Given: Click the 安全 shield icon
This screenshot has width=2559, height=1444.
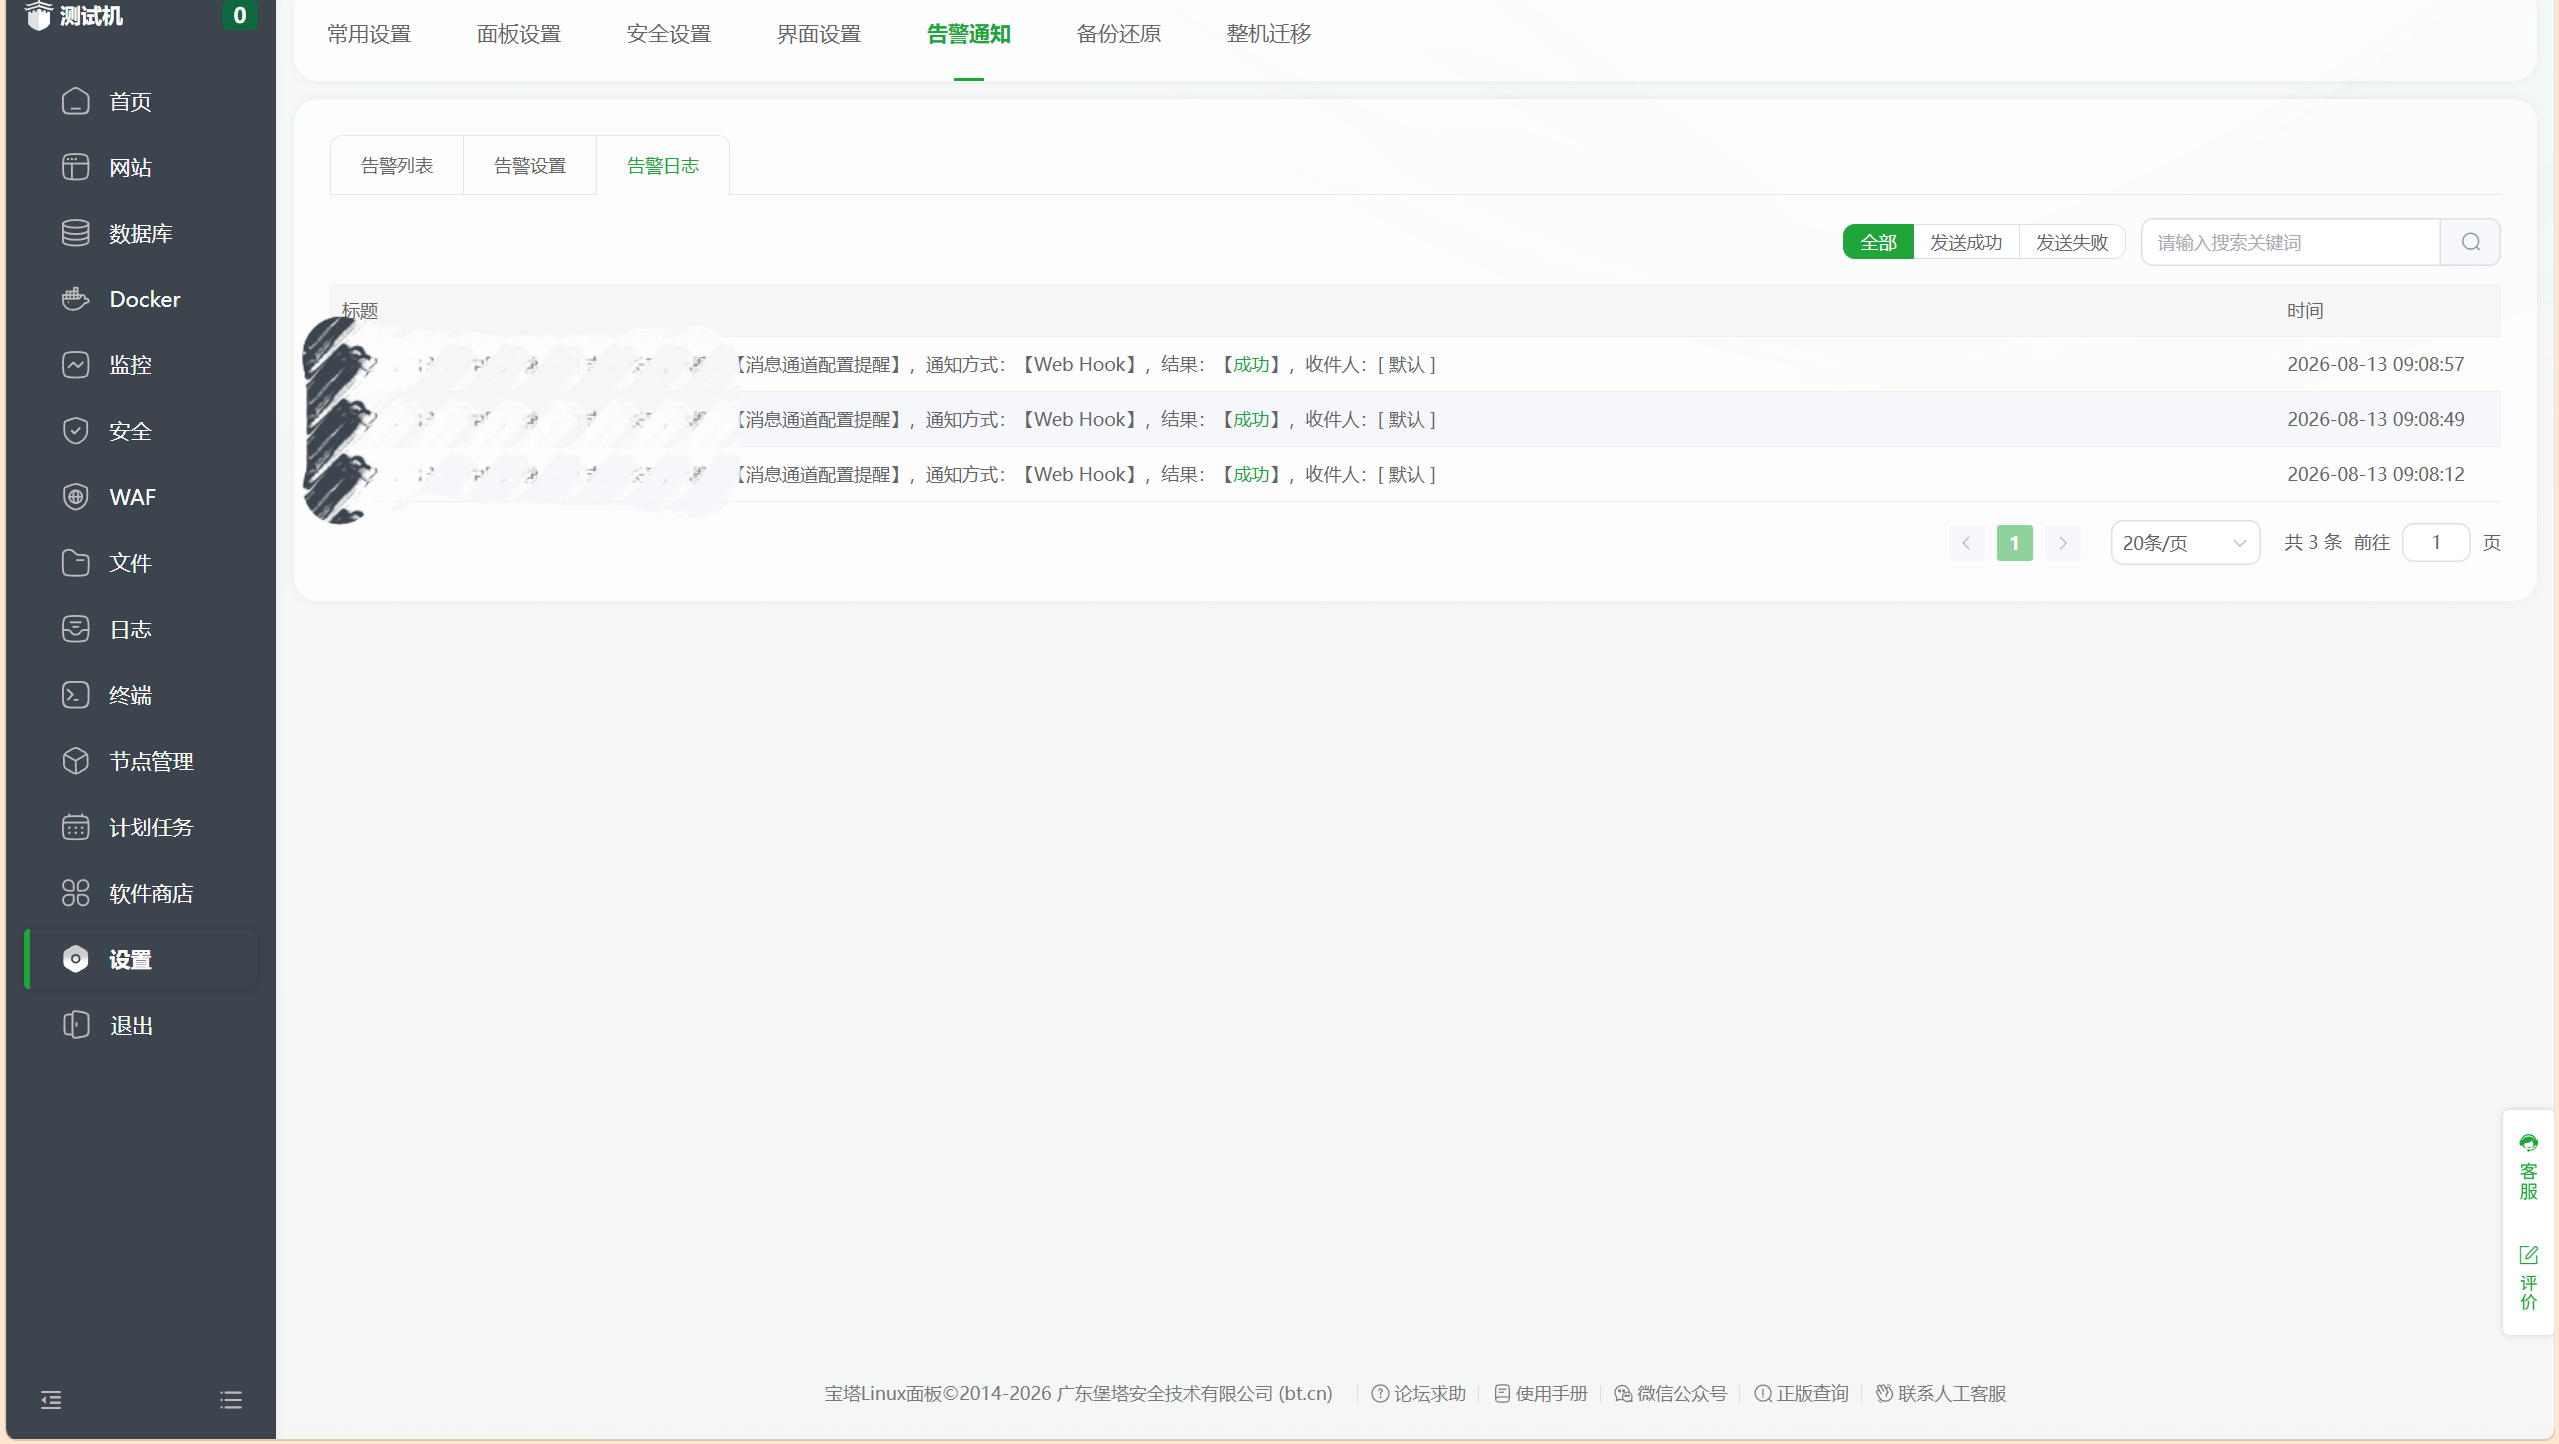Looking at the screenshot, I should (x=76, y=431).
